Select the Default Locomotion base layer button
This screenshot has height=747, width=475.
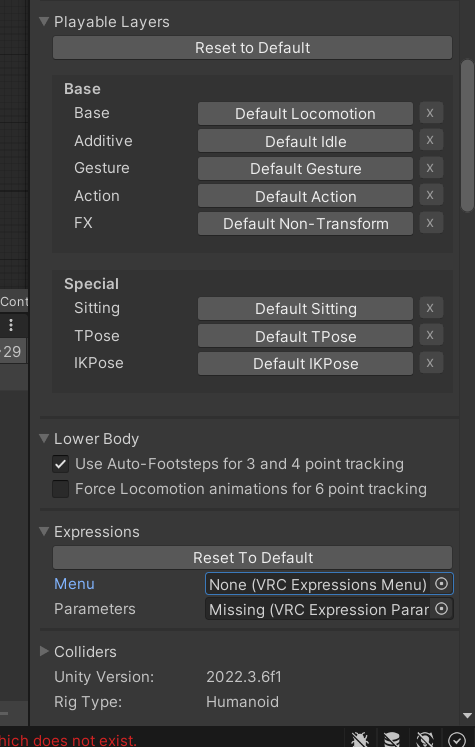[x=305, y=114]
